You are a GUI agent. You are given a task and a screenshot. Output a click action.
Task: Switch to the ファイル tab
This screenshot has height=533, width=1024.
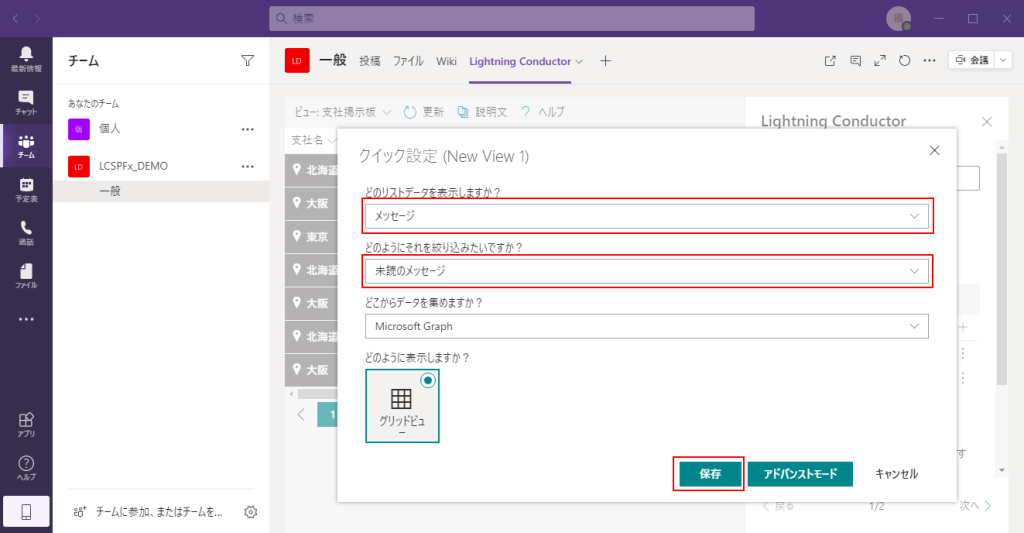click(x=408, y=61)
